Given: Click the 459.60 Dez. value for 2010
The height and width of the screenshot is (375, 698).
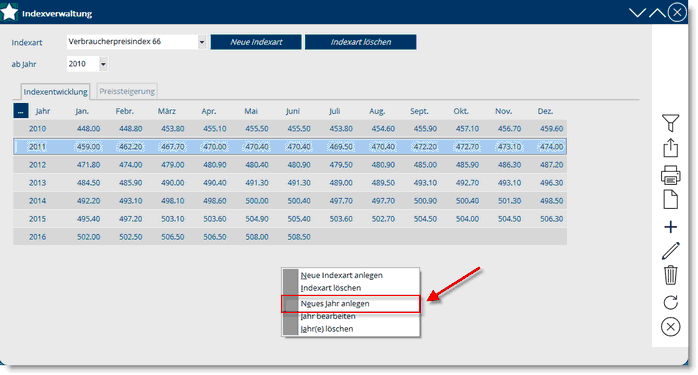Looking at the screenshot, I should point(552,129).
